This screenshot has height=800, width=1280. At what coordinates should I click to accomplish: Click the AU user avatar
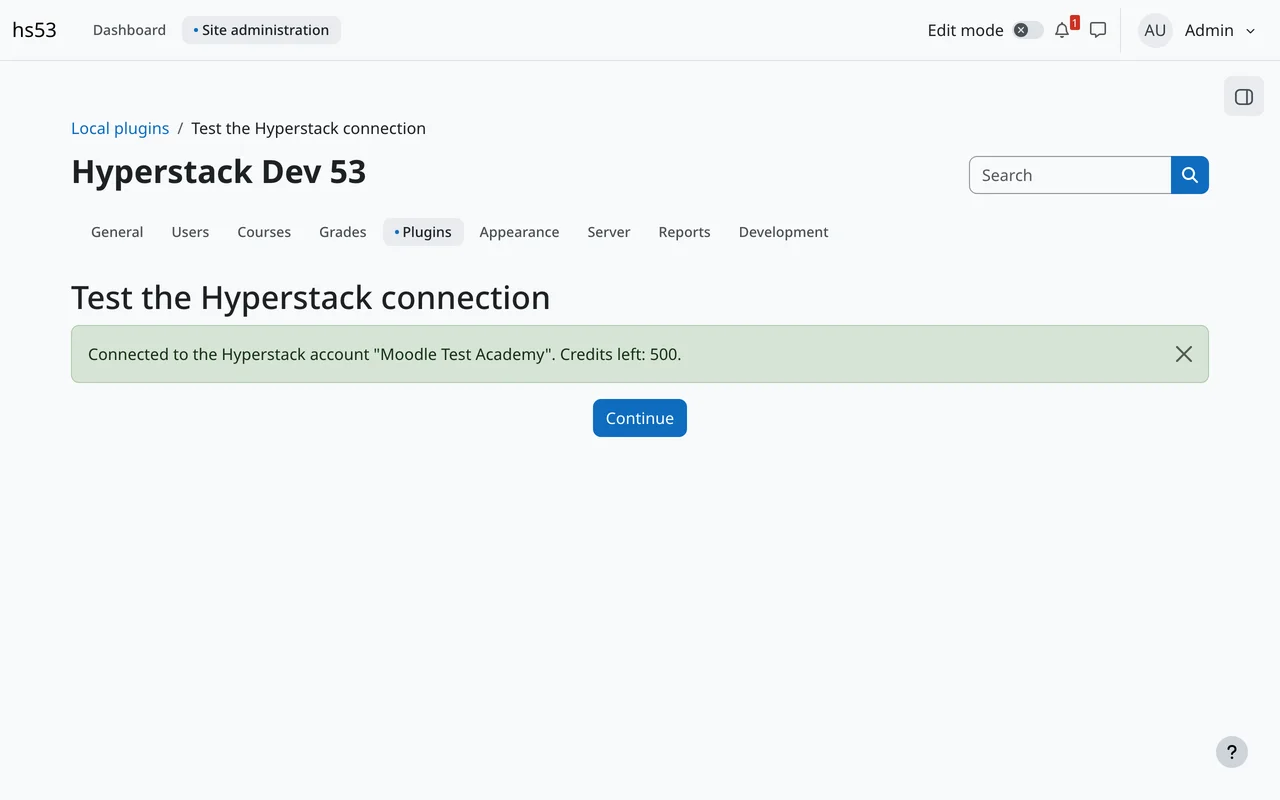click(x=1155, y=30)
